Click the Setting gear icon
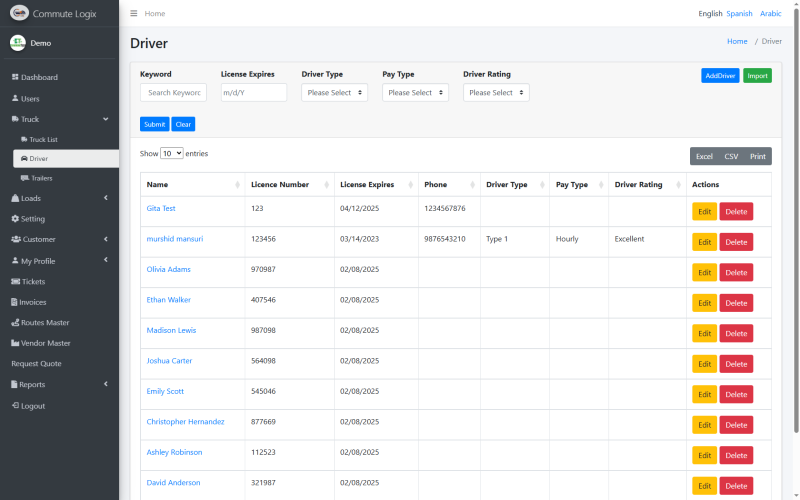The height and width of the screenshot is (500, 800). (x=15, y=218)
